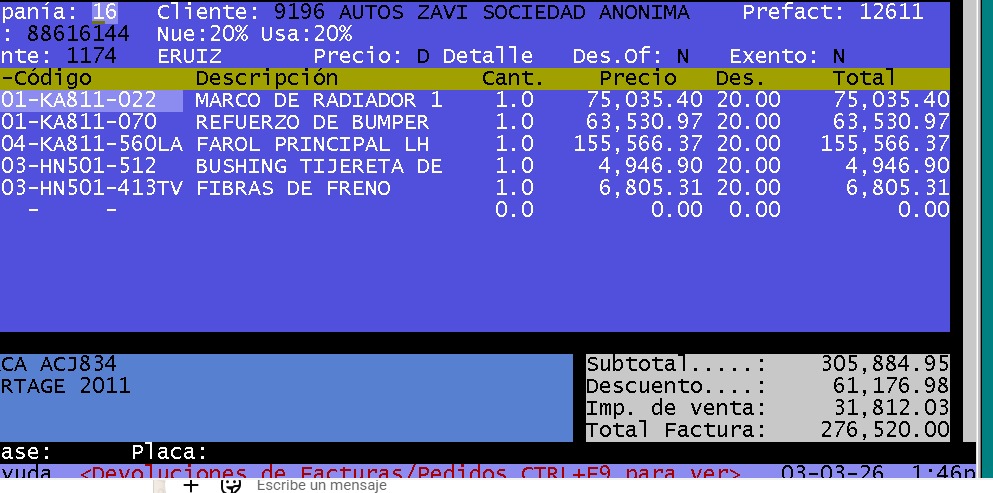993x493 pixels.
Task: Select code 01-KA811-070
Action: click(x=79, y=122)
